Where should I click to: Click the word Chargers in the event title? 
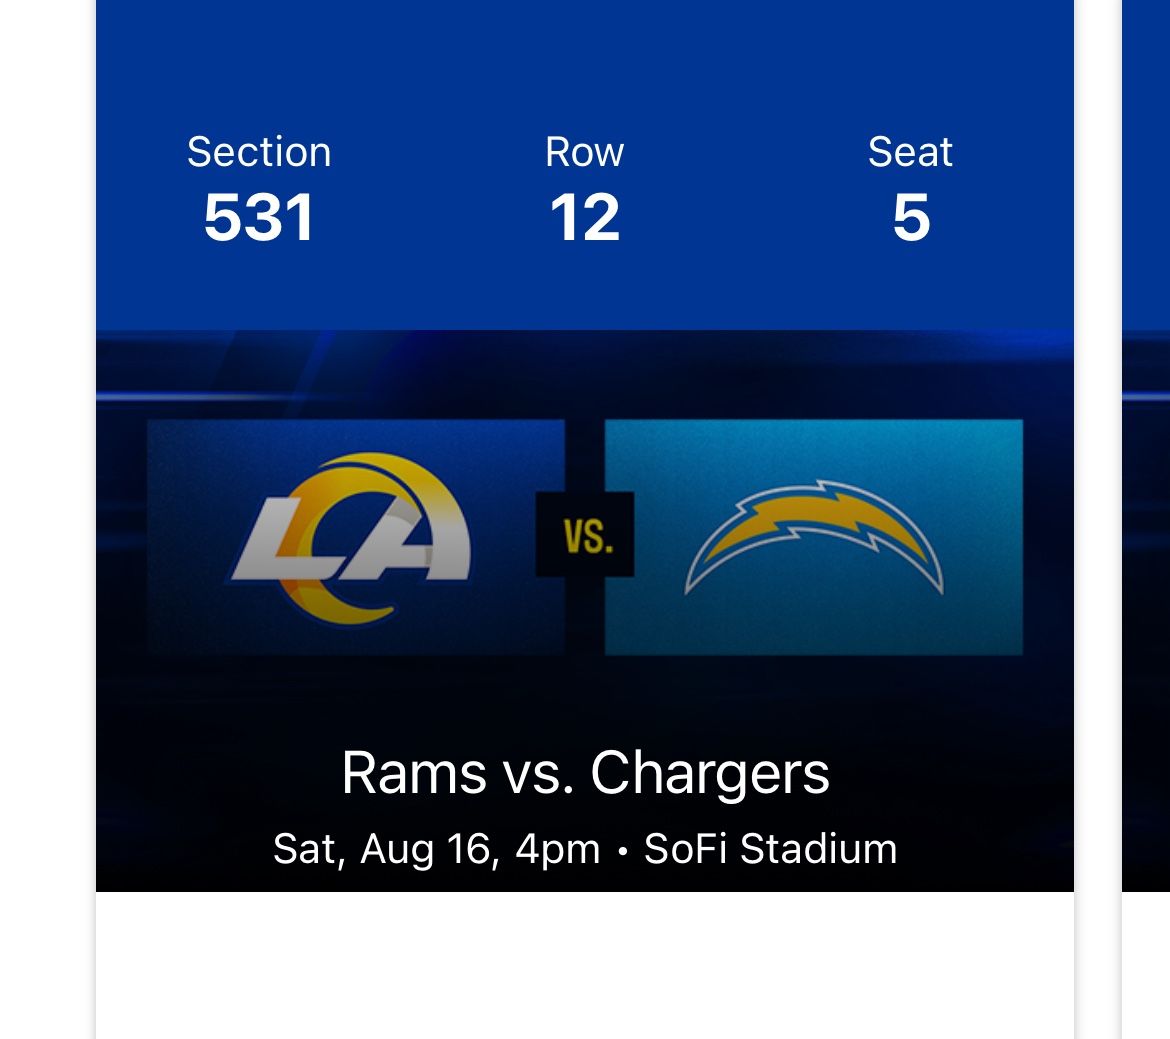(x=710, y=773)
